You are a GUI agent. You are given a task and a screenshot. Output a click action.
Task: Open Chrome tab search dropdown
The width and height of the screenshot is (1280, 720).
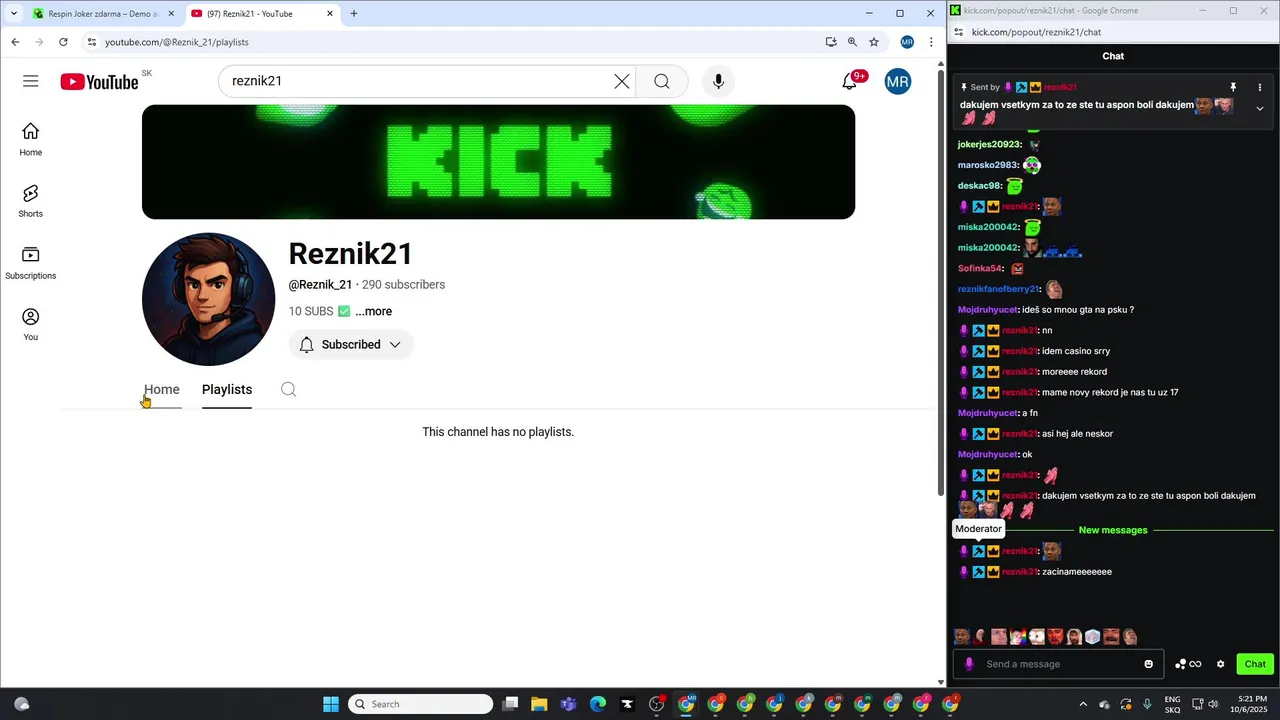point(13,13)
